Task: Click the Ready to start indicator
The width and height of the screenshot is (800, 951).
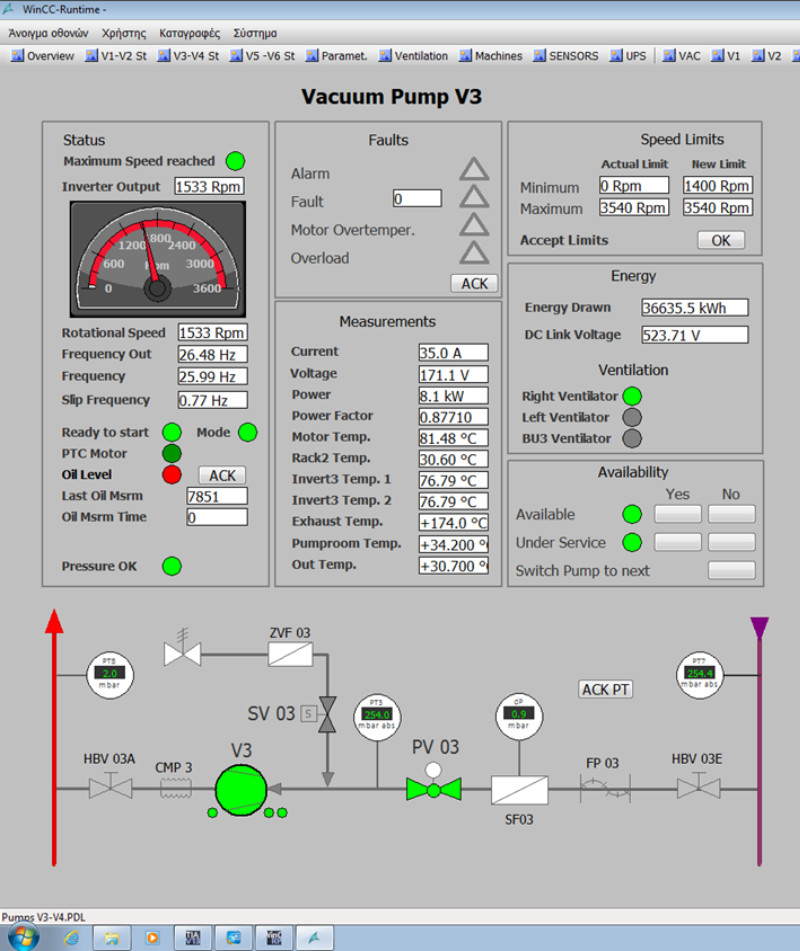Action: click(x=172, y=432)
